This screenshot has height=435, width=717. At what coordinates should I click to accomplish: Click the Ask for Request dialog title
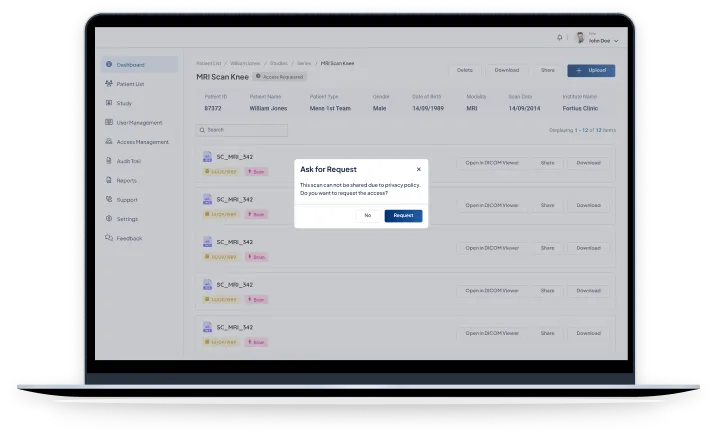(328, 169)
